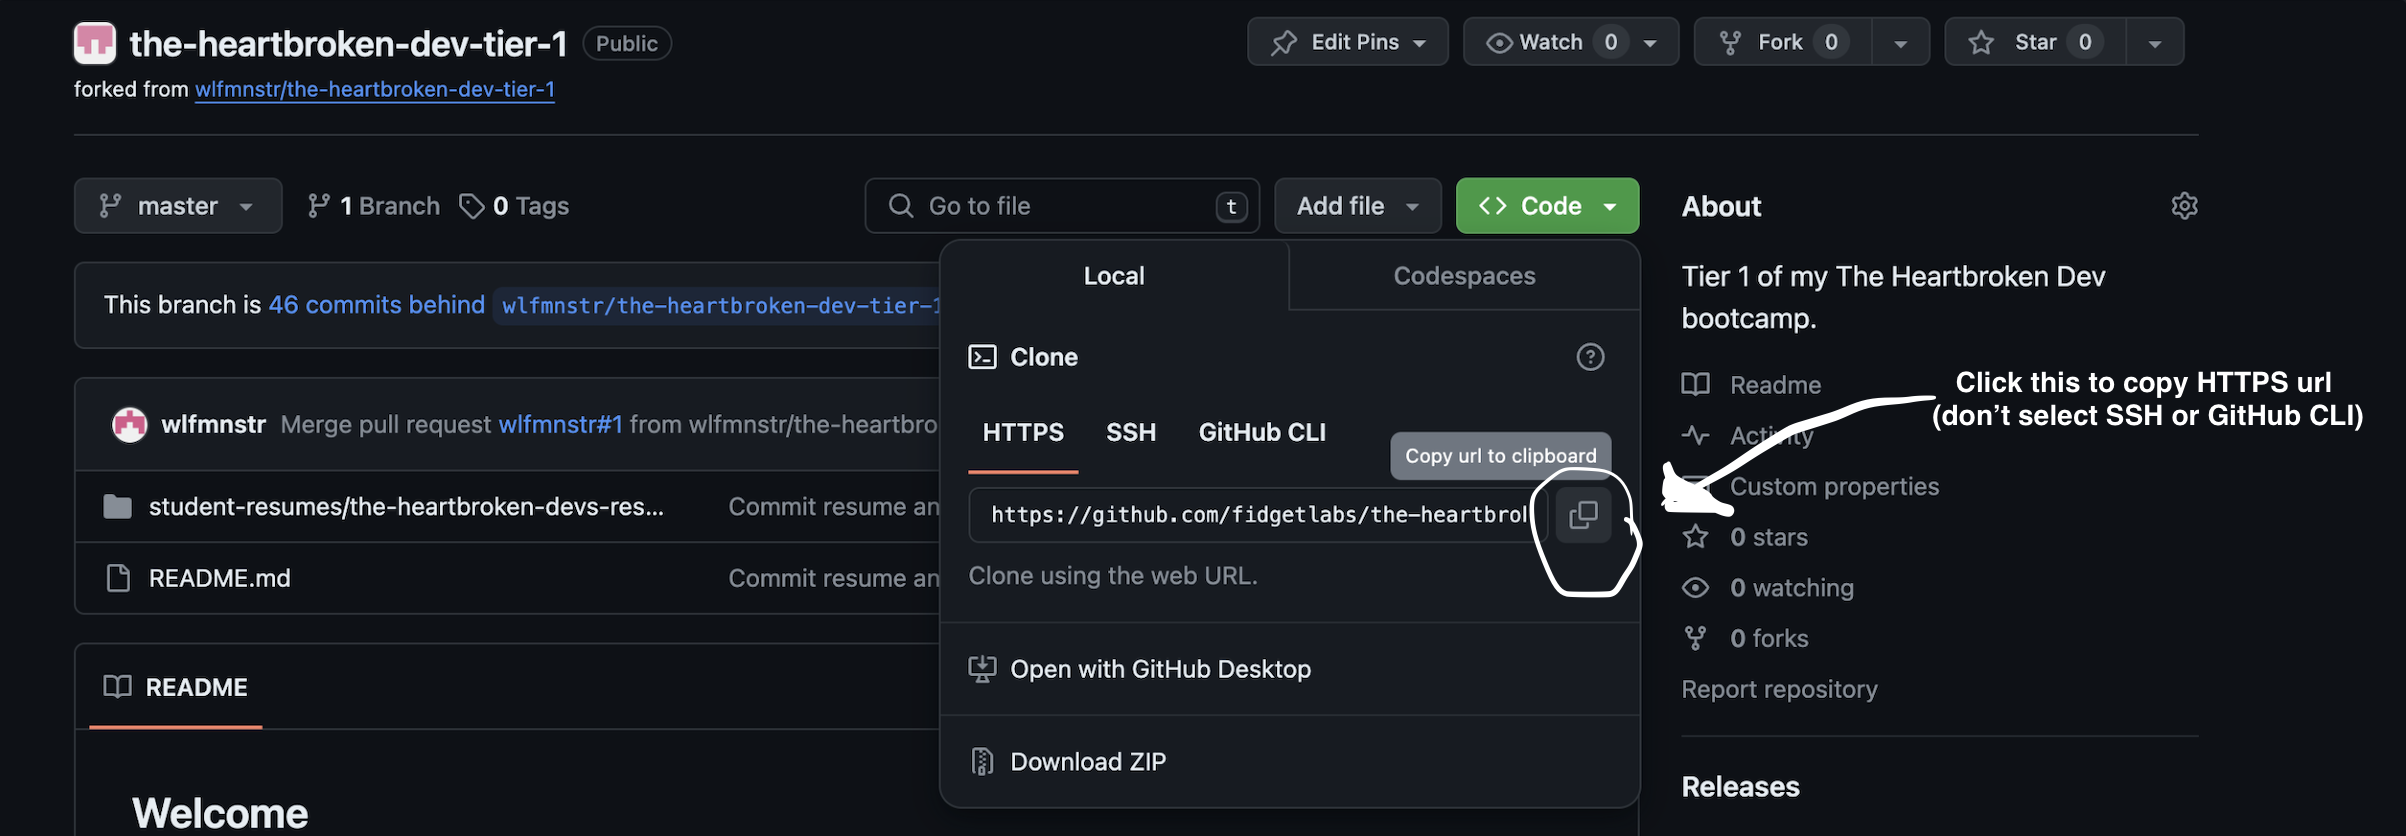The image size is (2406, 836).
Task: Select the HTTPS clone tab
Action: tap(1023, 432)
